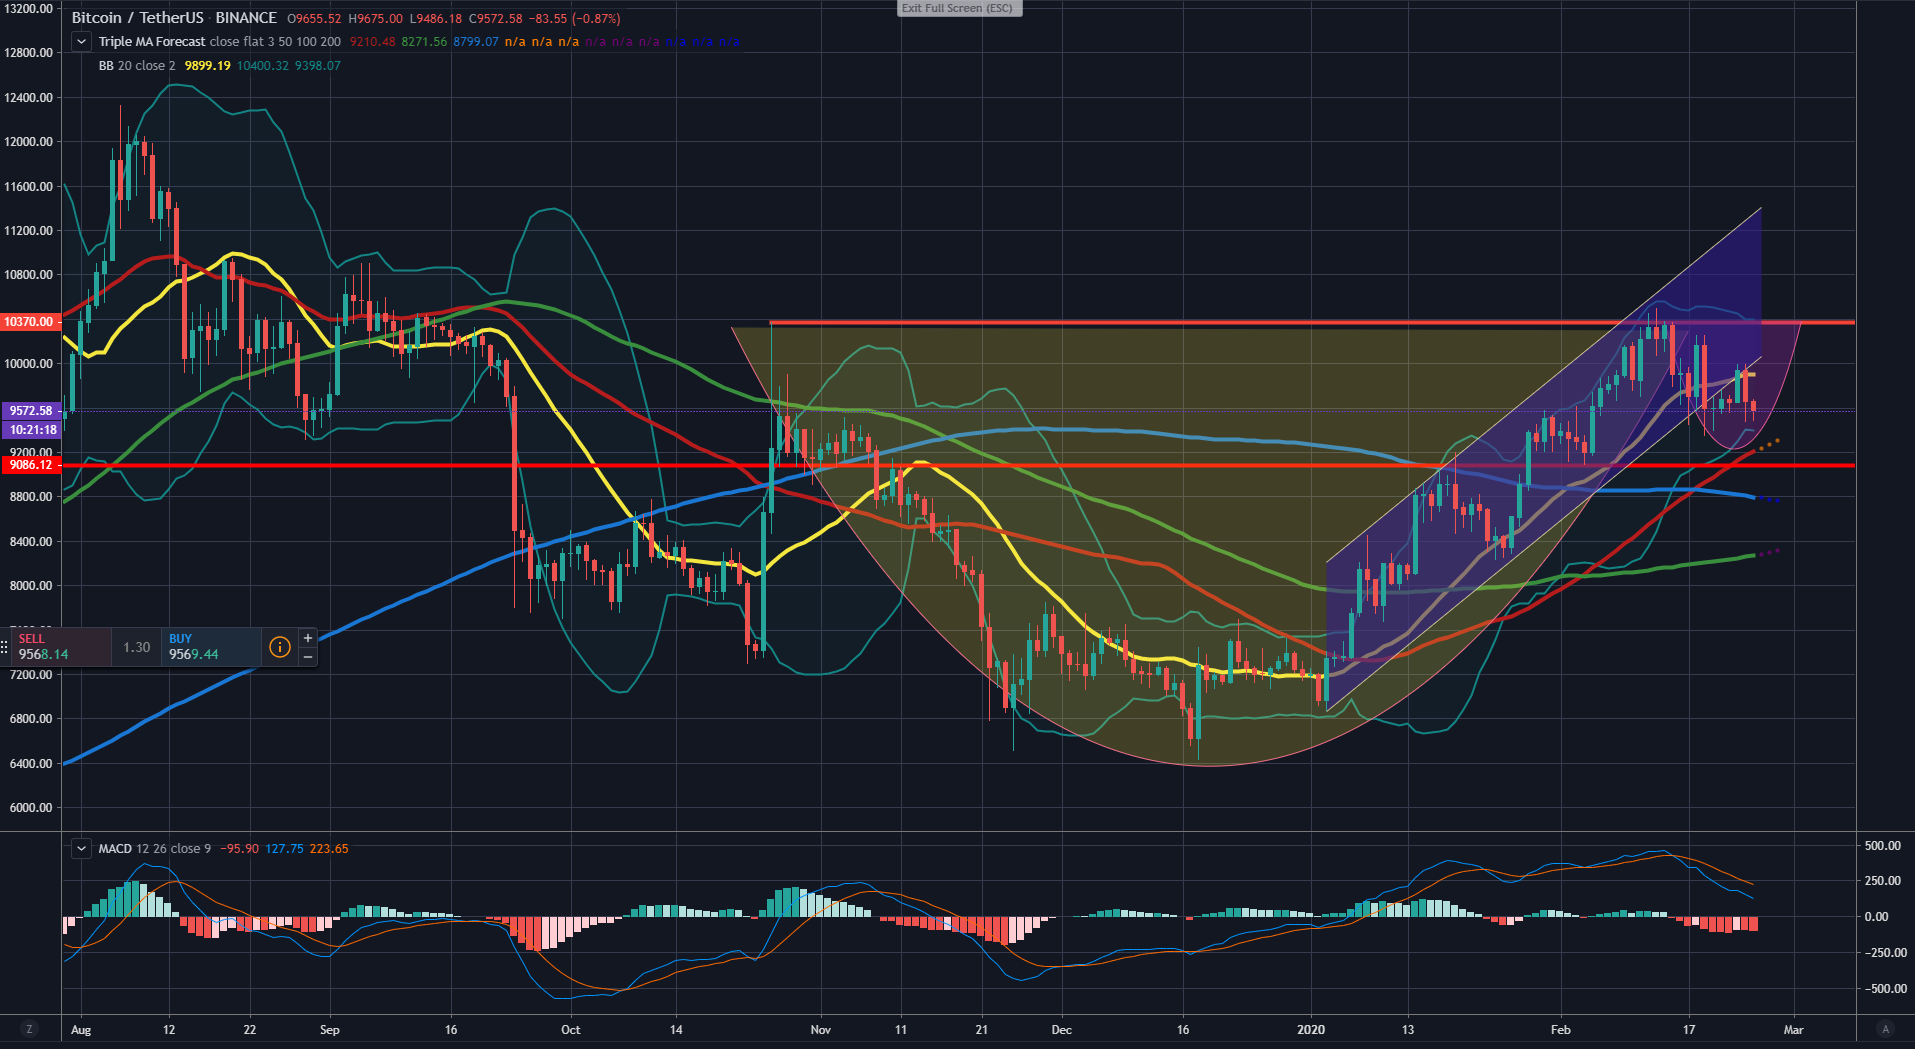The width and height of the screenshot is (1915, 1049).
Task: Collapse the MACD indicator legend
Action: click(81, 849)
